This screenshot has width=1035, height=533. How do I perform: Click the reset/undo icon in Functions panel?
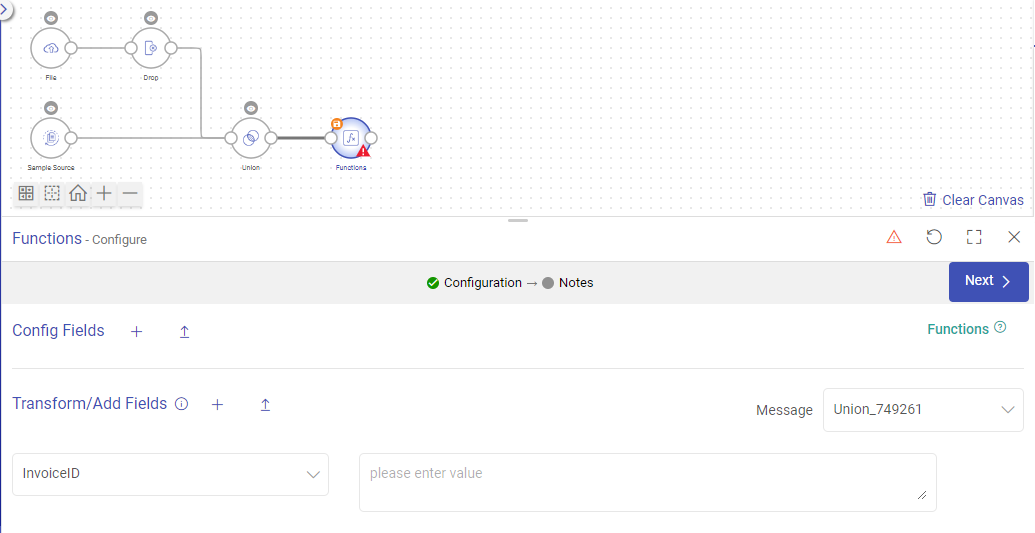coord(934,237)
